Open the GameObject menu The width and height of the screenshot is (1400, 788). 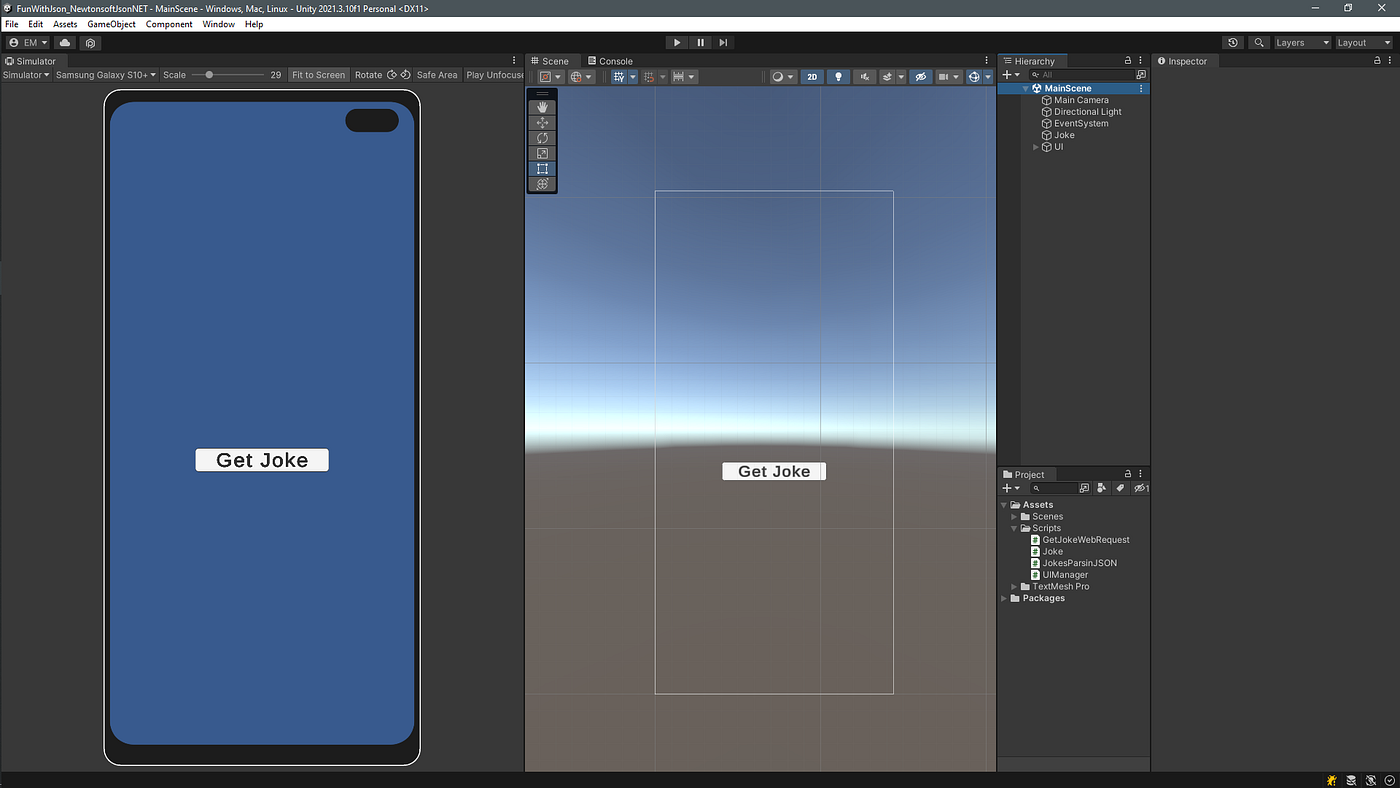click(x=111, y=23)
